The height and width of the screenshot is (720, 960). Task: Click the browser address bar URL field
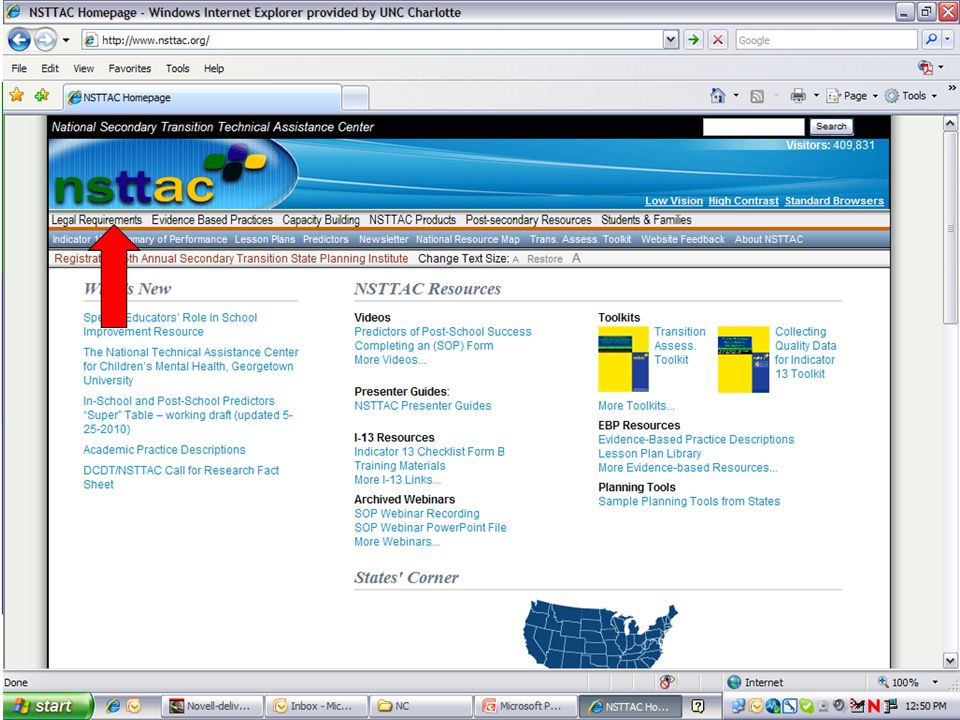372,40
